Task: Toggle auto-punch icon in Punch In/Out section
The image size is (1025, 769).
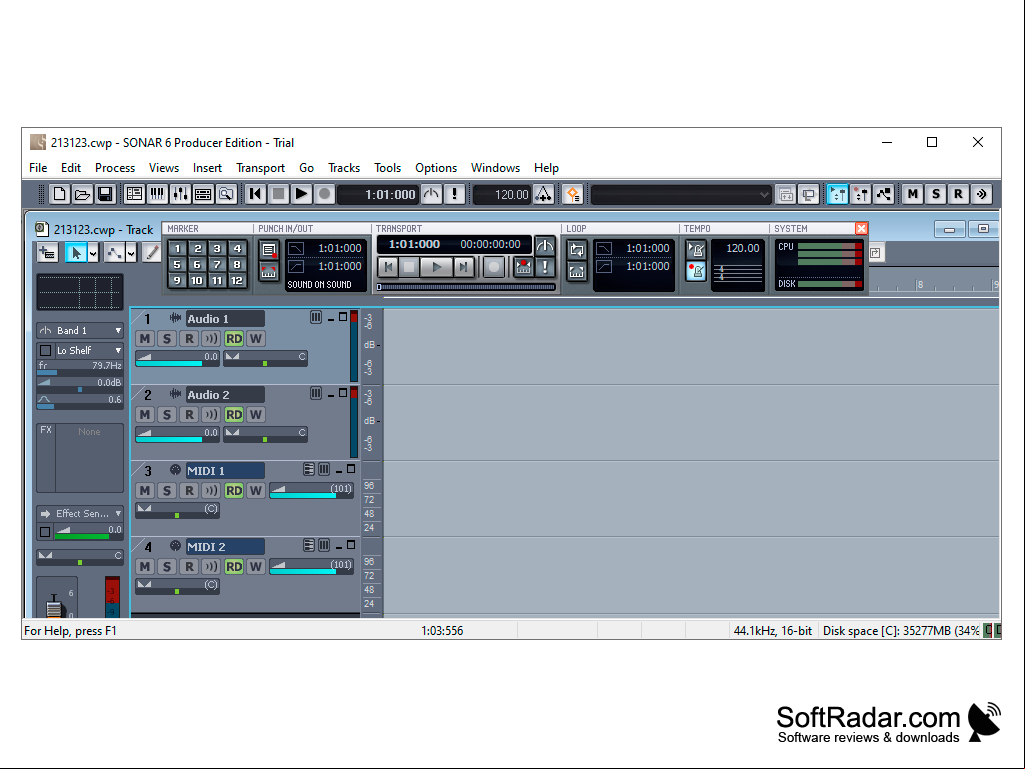Action: pos(269,271)
